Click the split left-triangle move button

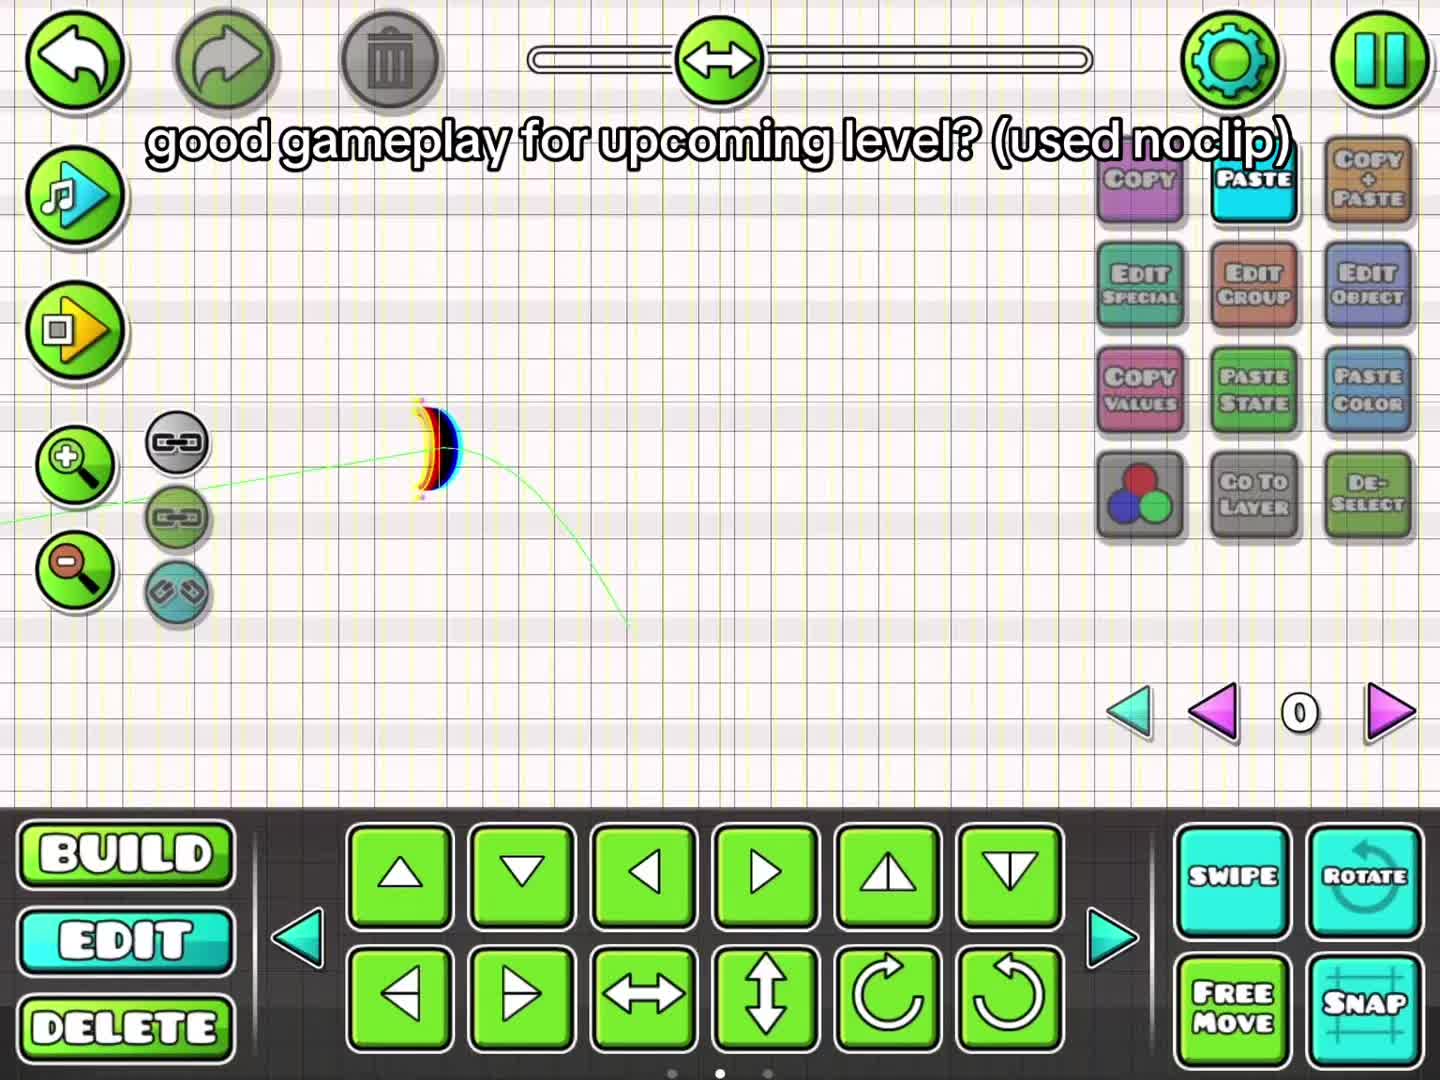point(400,997)
